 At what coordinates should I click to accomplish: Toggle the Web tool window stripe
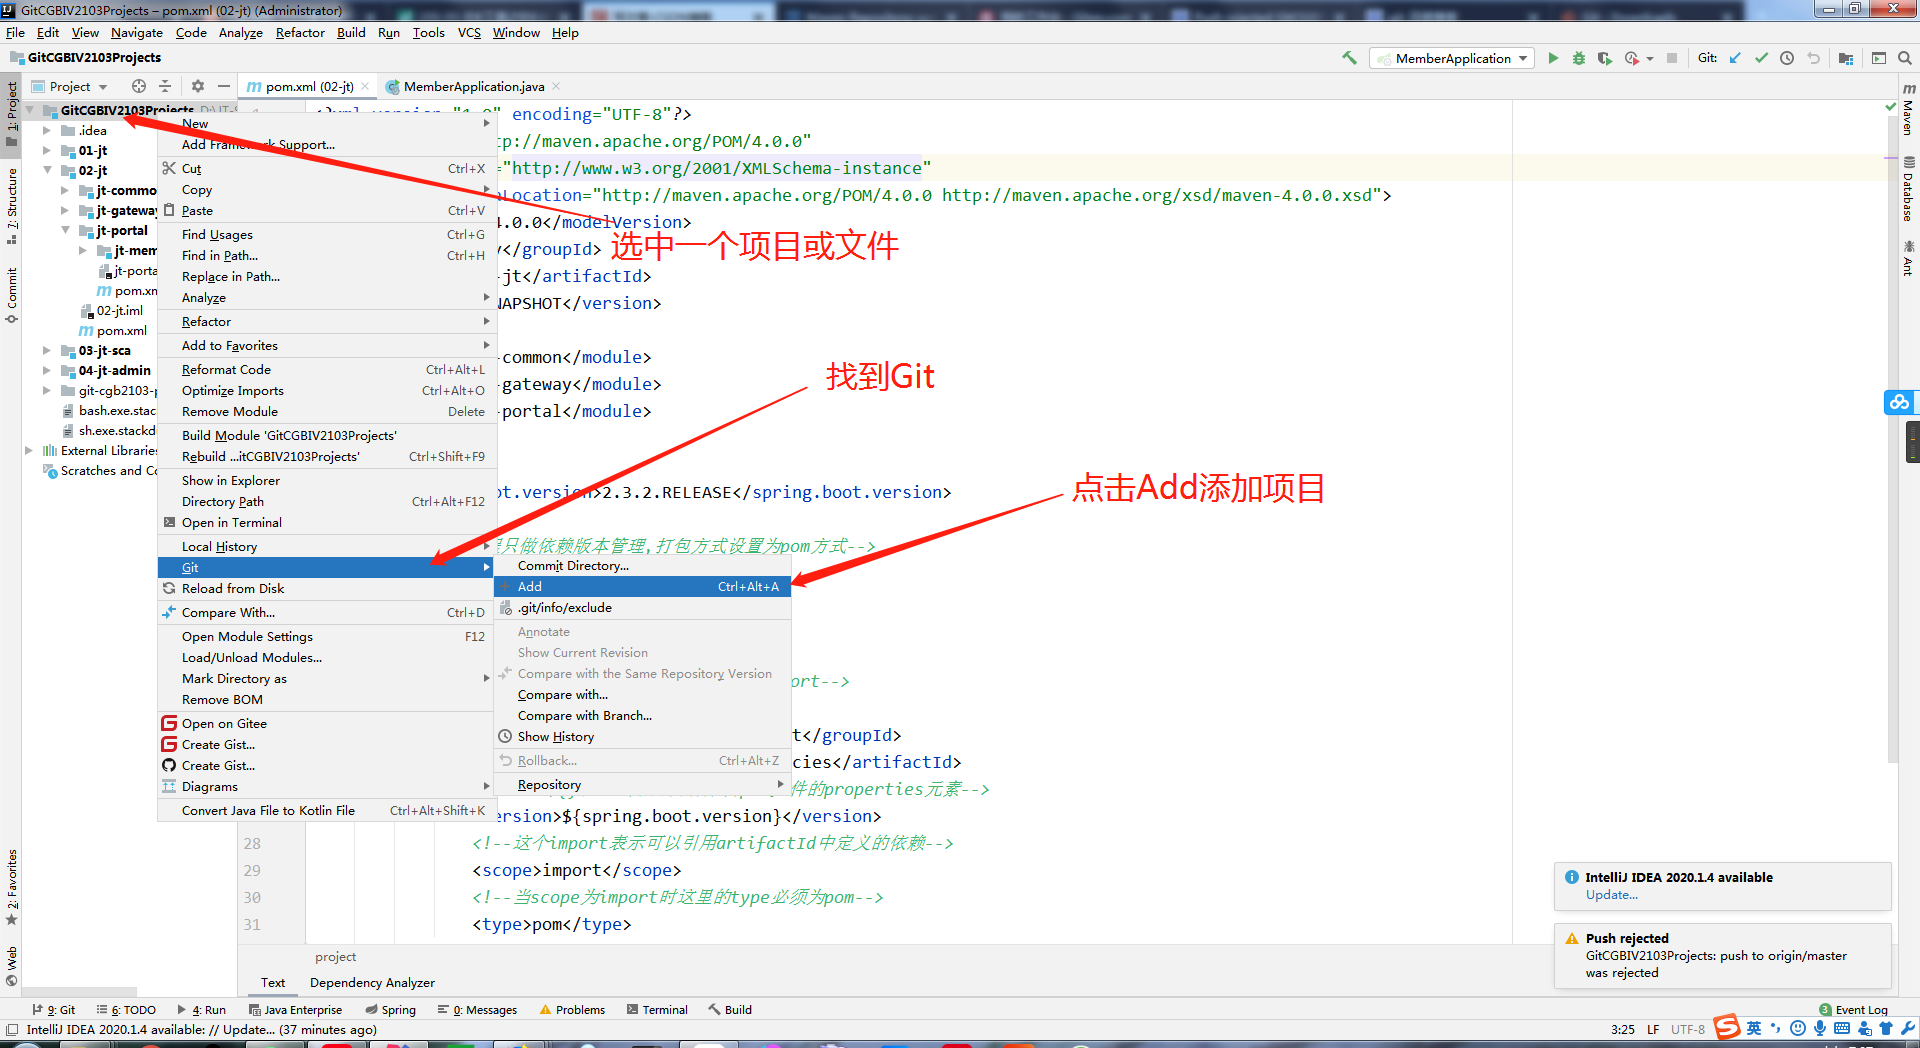click(x=12, y=965)
